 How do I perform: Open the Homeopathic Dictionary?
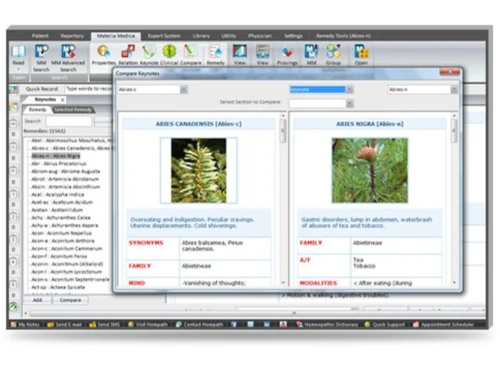[x=327, y=324]
